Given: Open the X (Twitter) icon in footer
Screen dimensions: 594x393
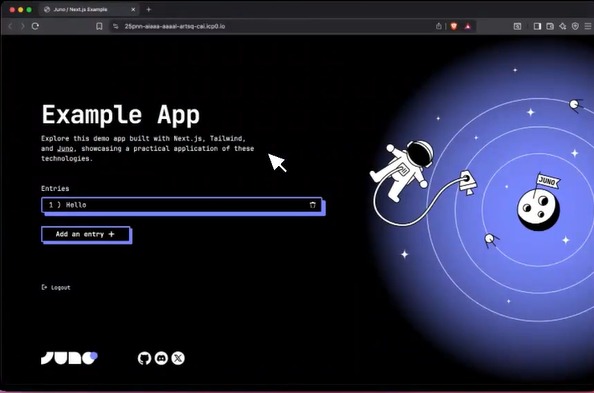Looking at the screenshot, I should tap(178, 358).
